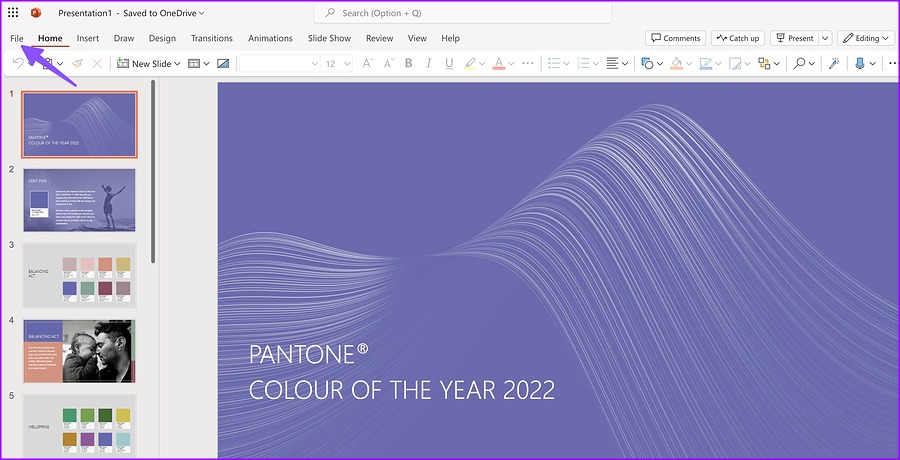900x460 pixels.
Task: Click the bulleted list icon
Action: tap(554, 63)
